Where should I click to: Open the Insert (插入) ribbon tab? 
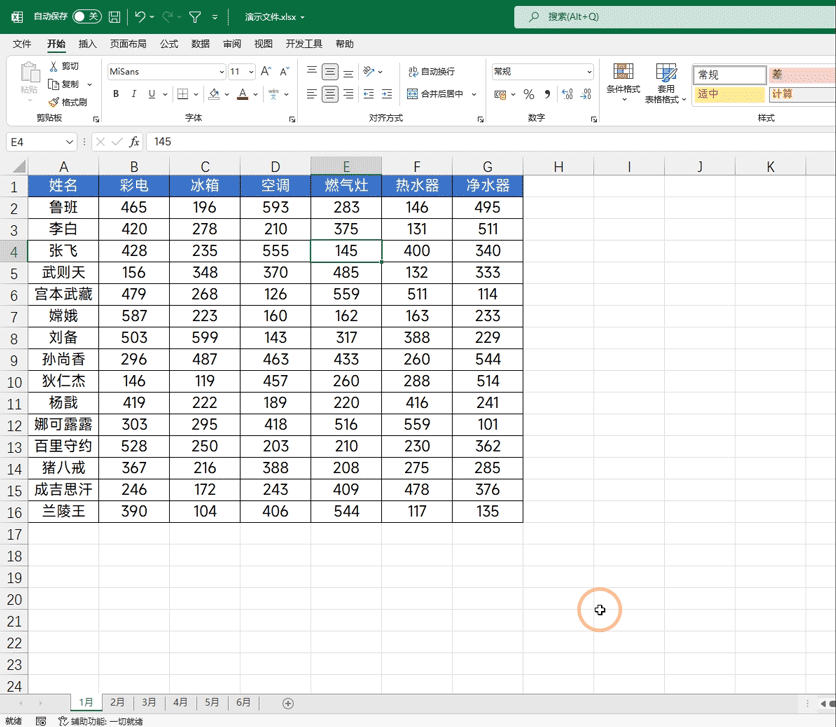coord(87,44)
